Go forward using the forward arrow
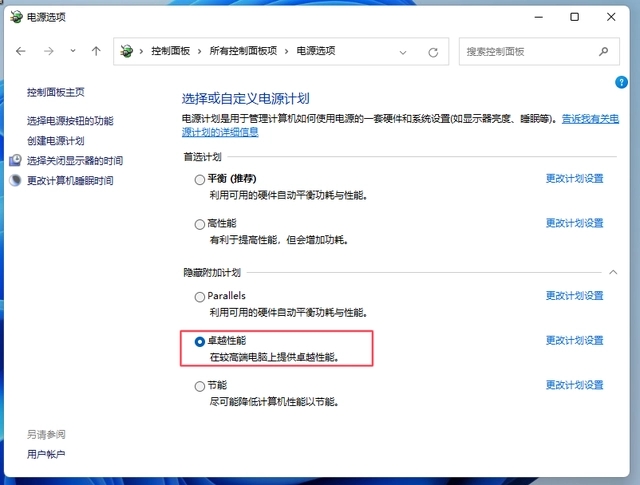 (49, 51)
